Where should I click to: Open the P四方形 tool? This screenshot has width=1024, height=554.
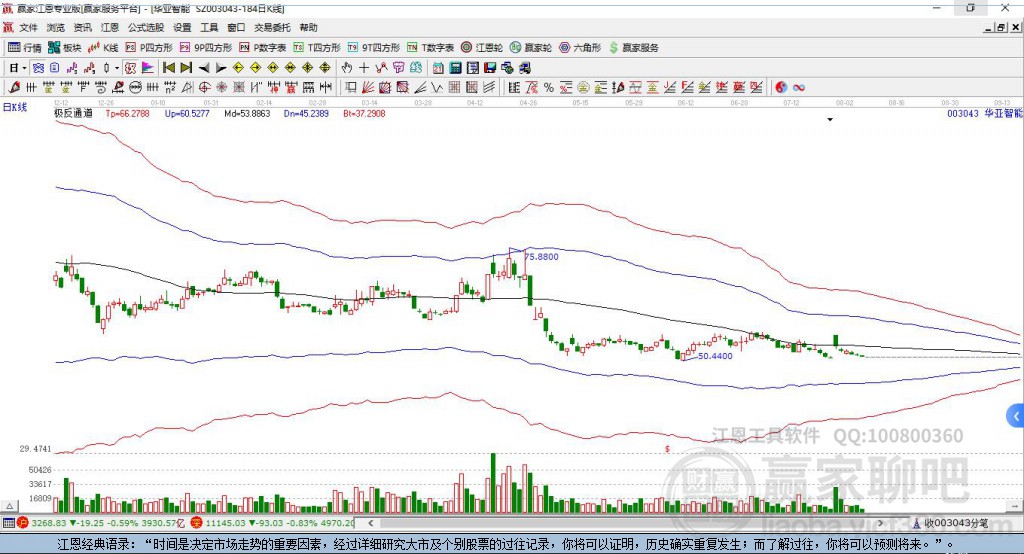click(149, 48)
